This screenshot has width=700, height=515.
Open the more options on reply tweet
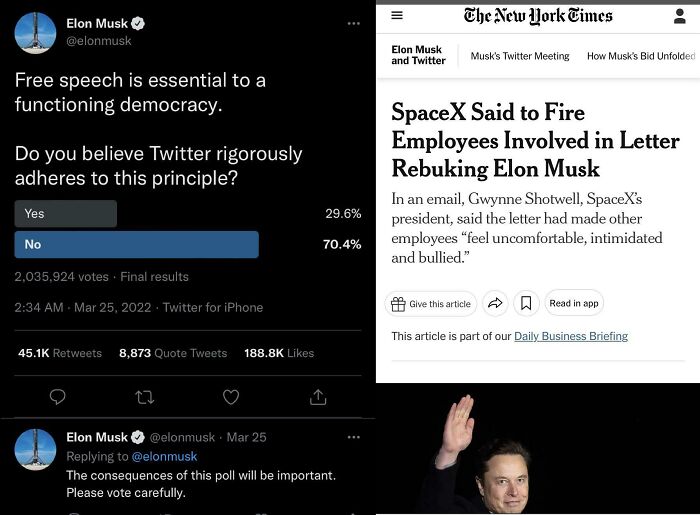tap(353, 437)
